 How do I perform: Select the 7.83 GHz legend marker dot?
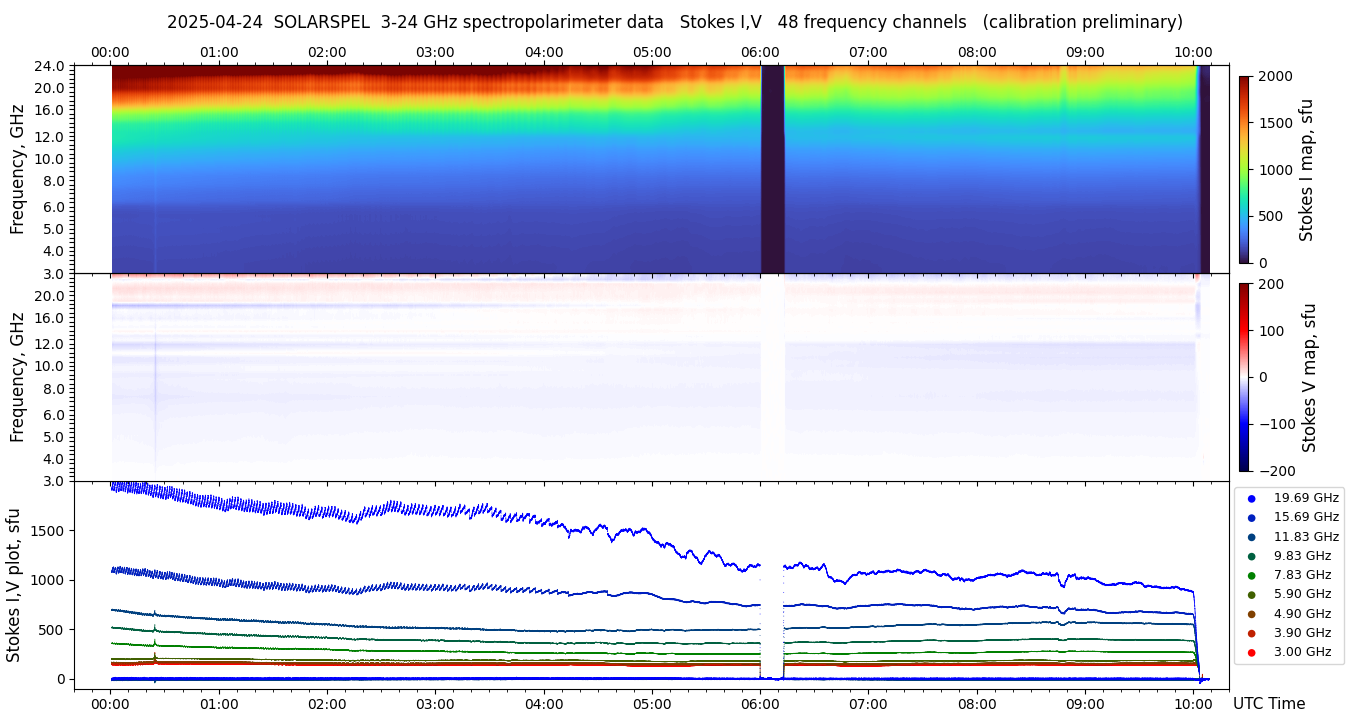pyautogui.click(x=1251, y=575)
